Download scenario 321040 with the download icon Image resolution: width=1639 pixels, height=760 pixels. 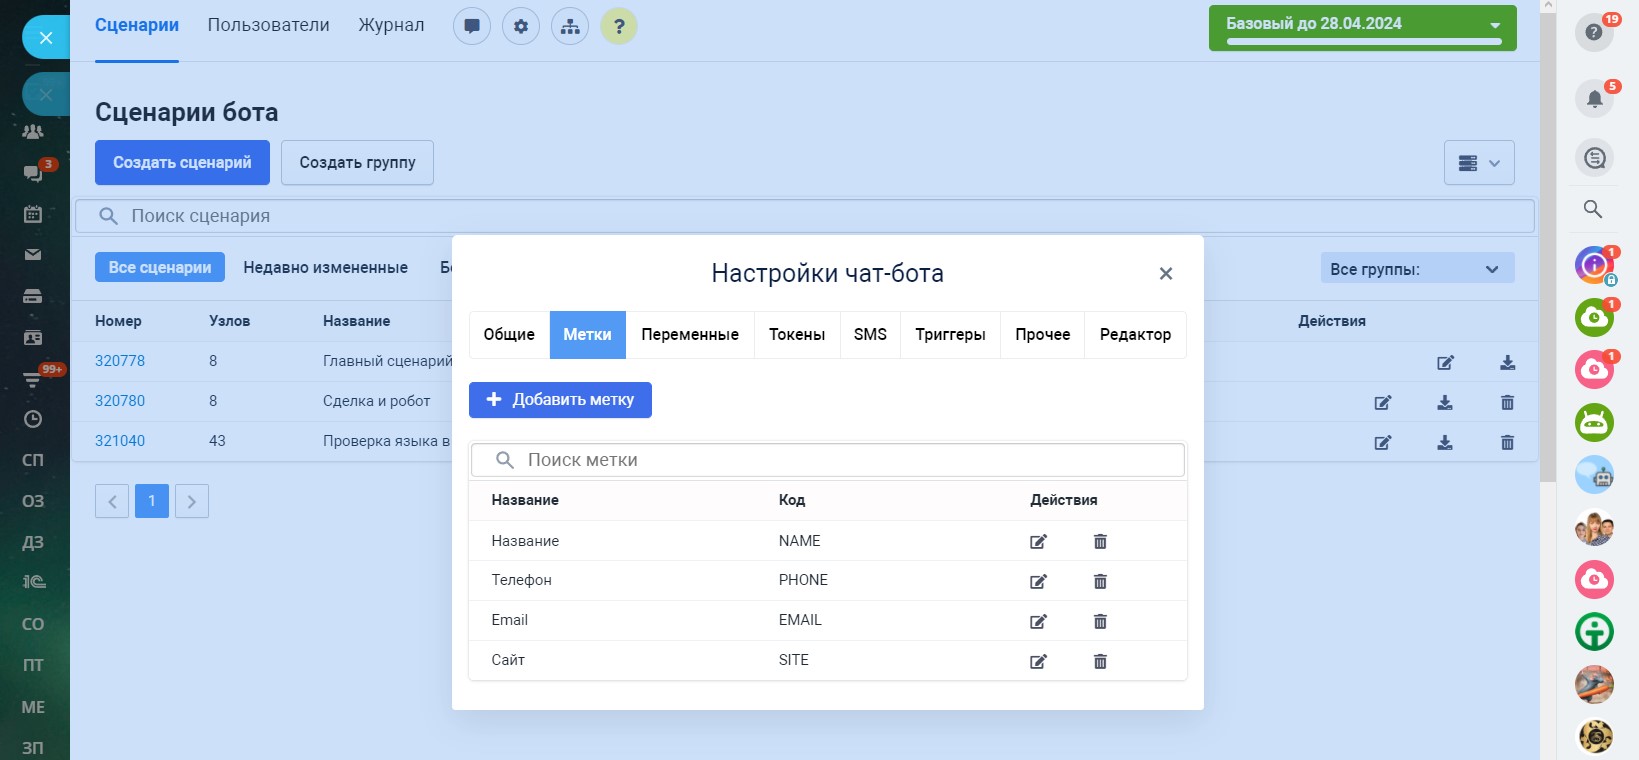[x=1445, y=442]
